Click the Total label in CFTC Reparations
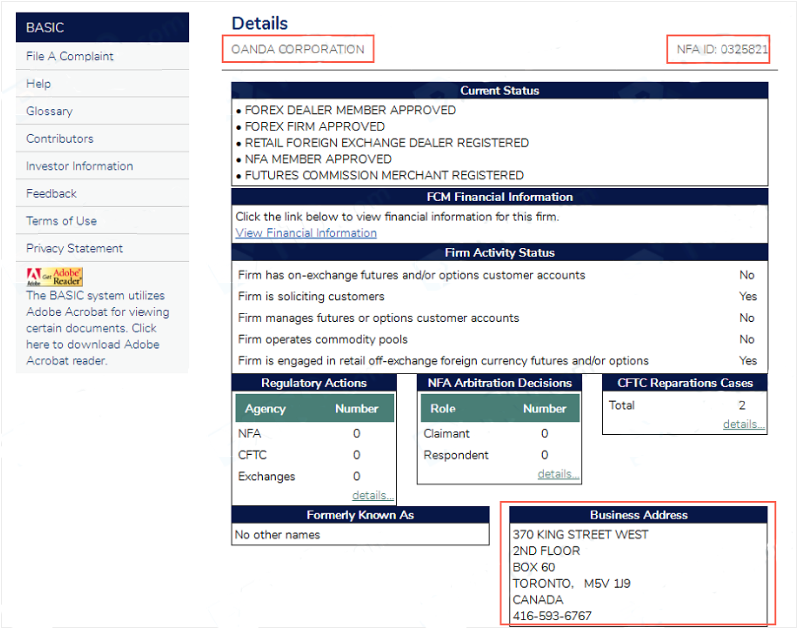Screen dimensions: 802x634 tap(622, 405)
